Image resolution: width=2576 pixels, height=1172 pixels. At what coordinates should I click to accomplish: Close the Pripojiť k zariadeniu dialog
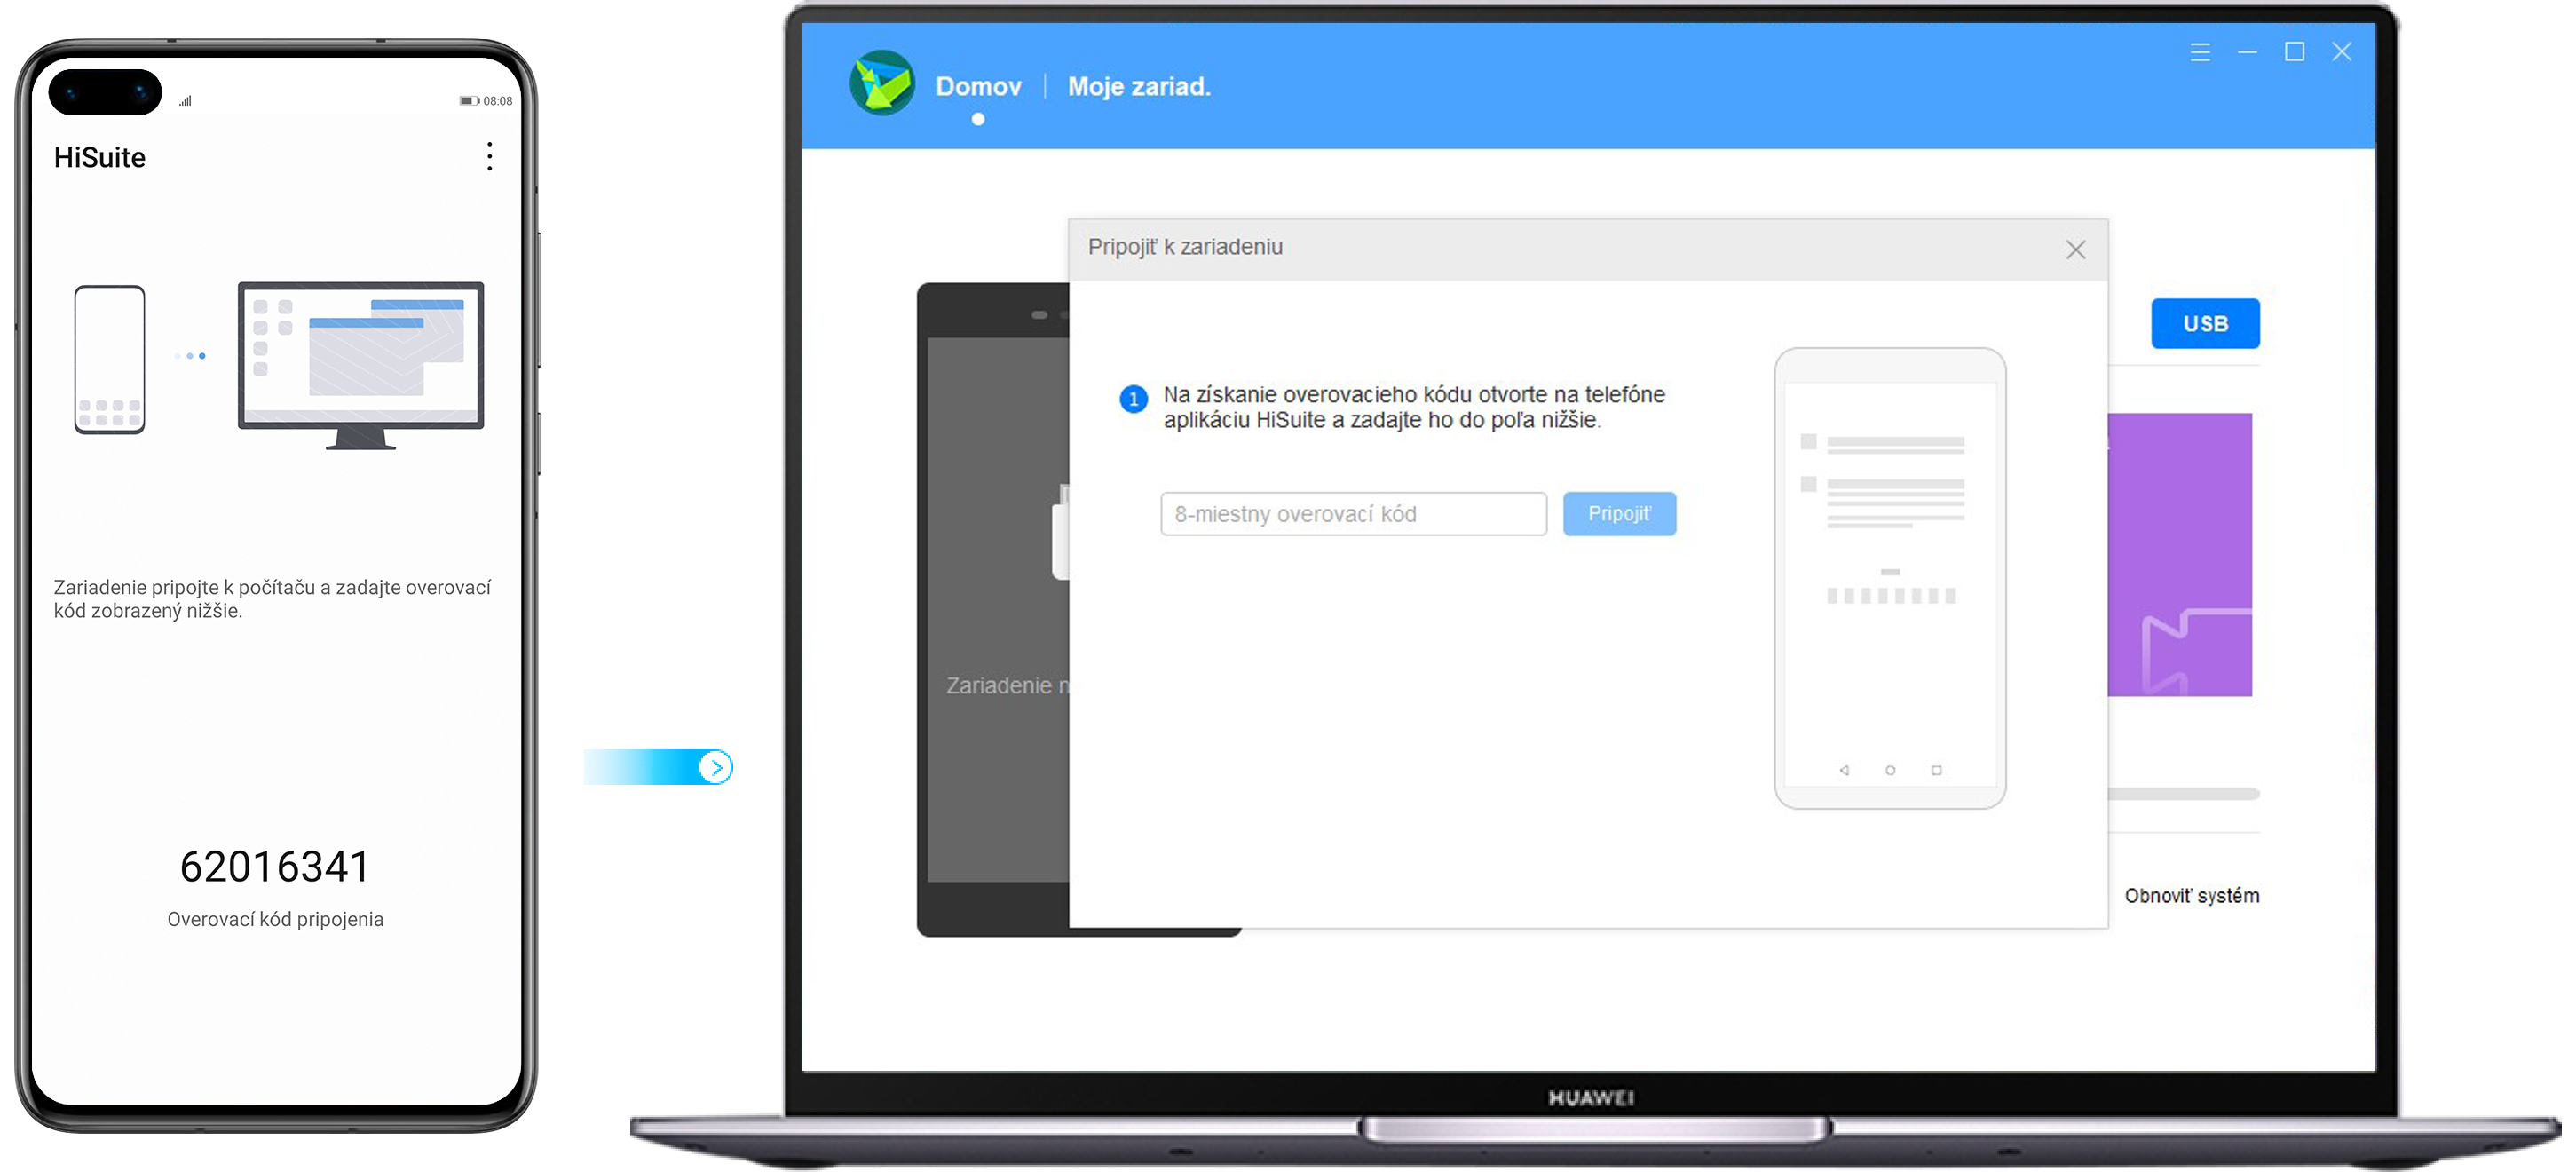pyautogui.click(x=2076, y=250)
